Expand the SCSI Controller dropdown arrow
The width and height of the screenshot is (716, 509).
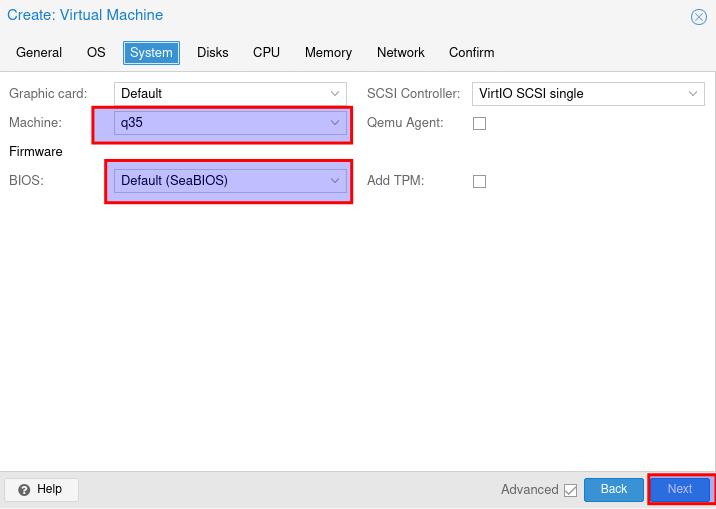pyautogui.click(x=693, y=94)
